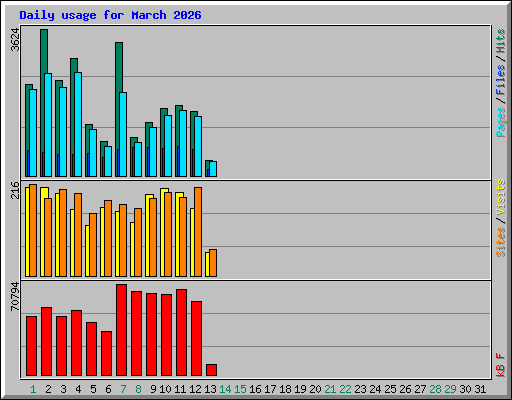Click the orange sites bar for day 13
Image resolution: width=512 pixels, height=400 pixels.
pos(213,263)
